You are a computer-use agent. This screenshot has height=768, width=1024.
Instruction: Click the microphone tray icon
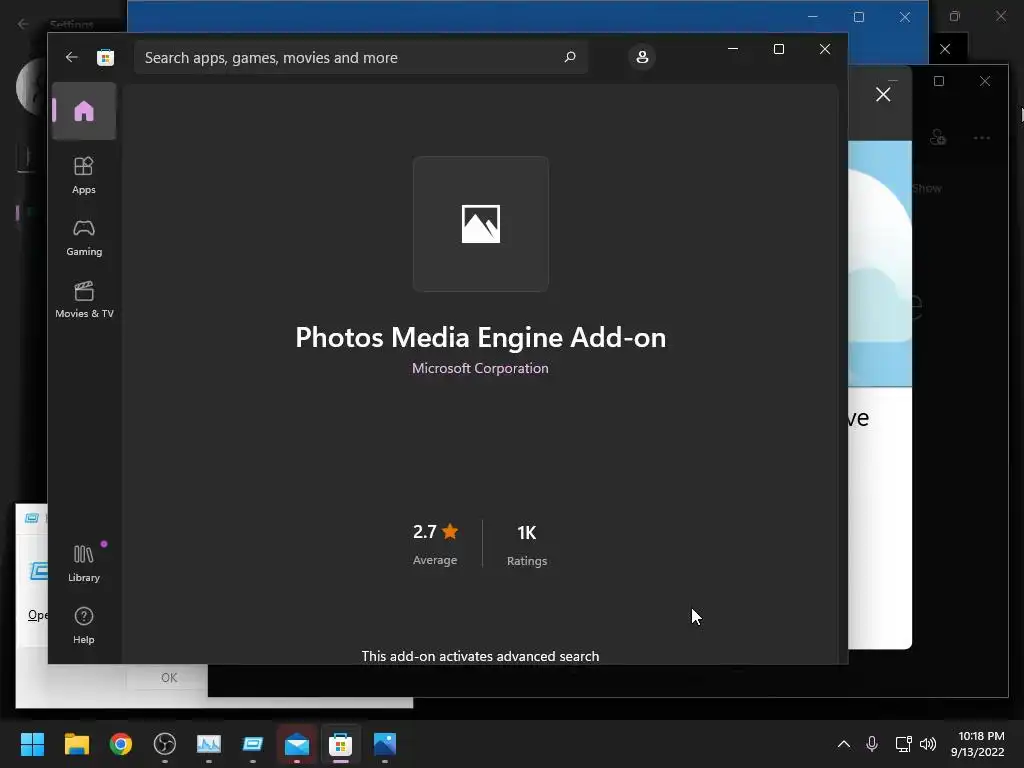pos(872,744)
